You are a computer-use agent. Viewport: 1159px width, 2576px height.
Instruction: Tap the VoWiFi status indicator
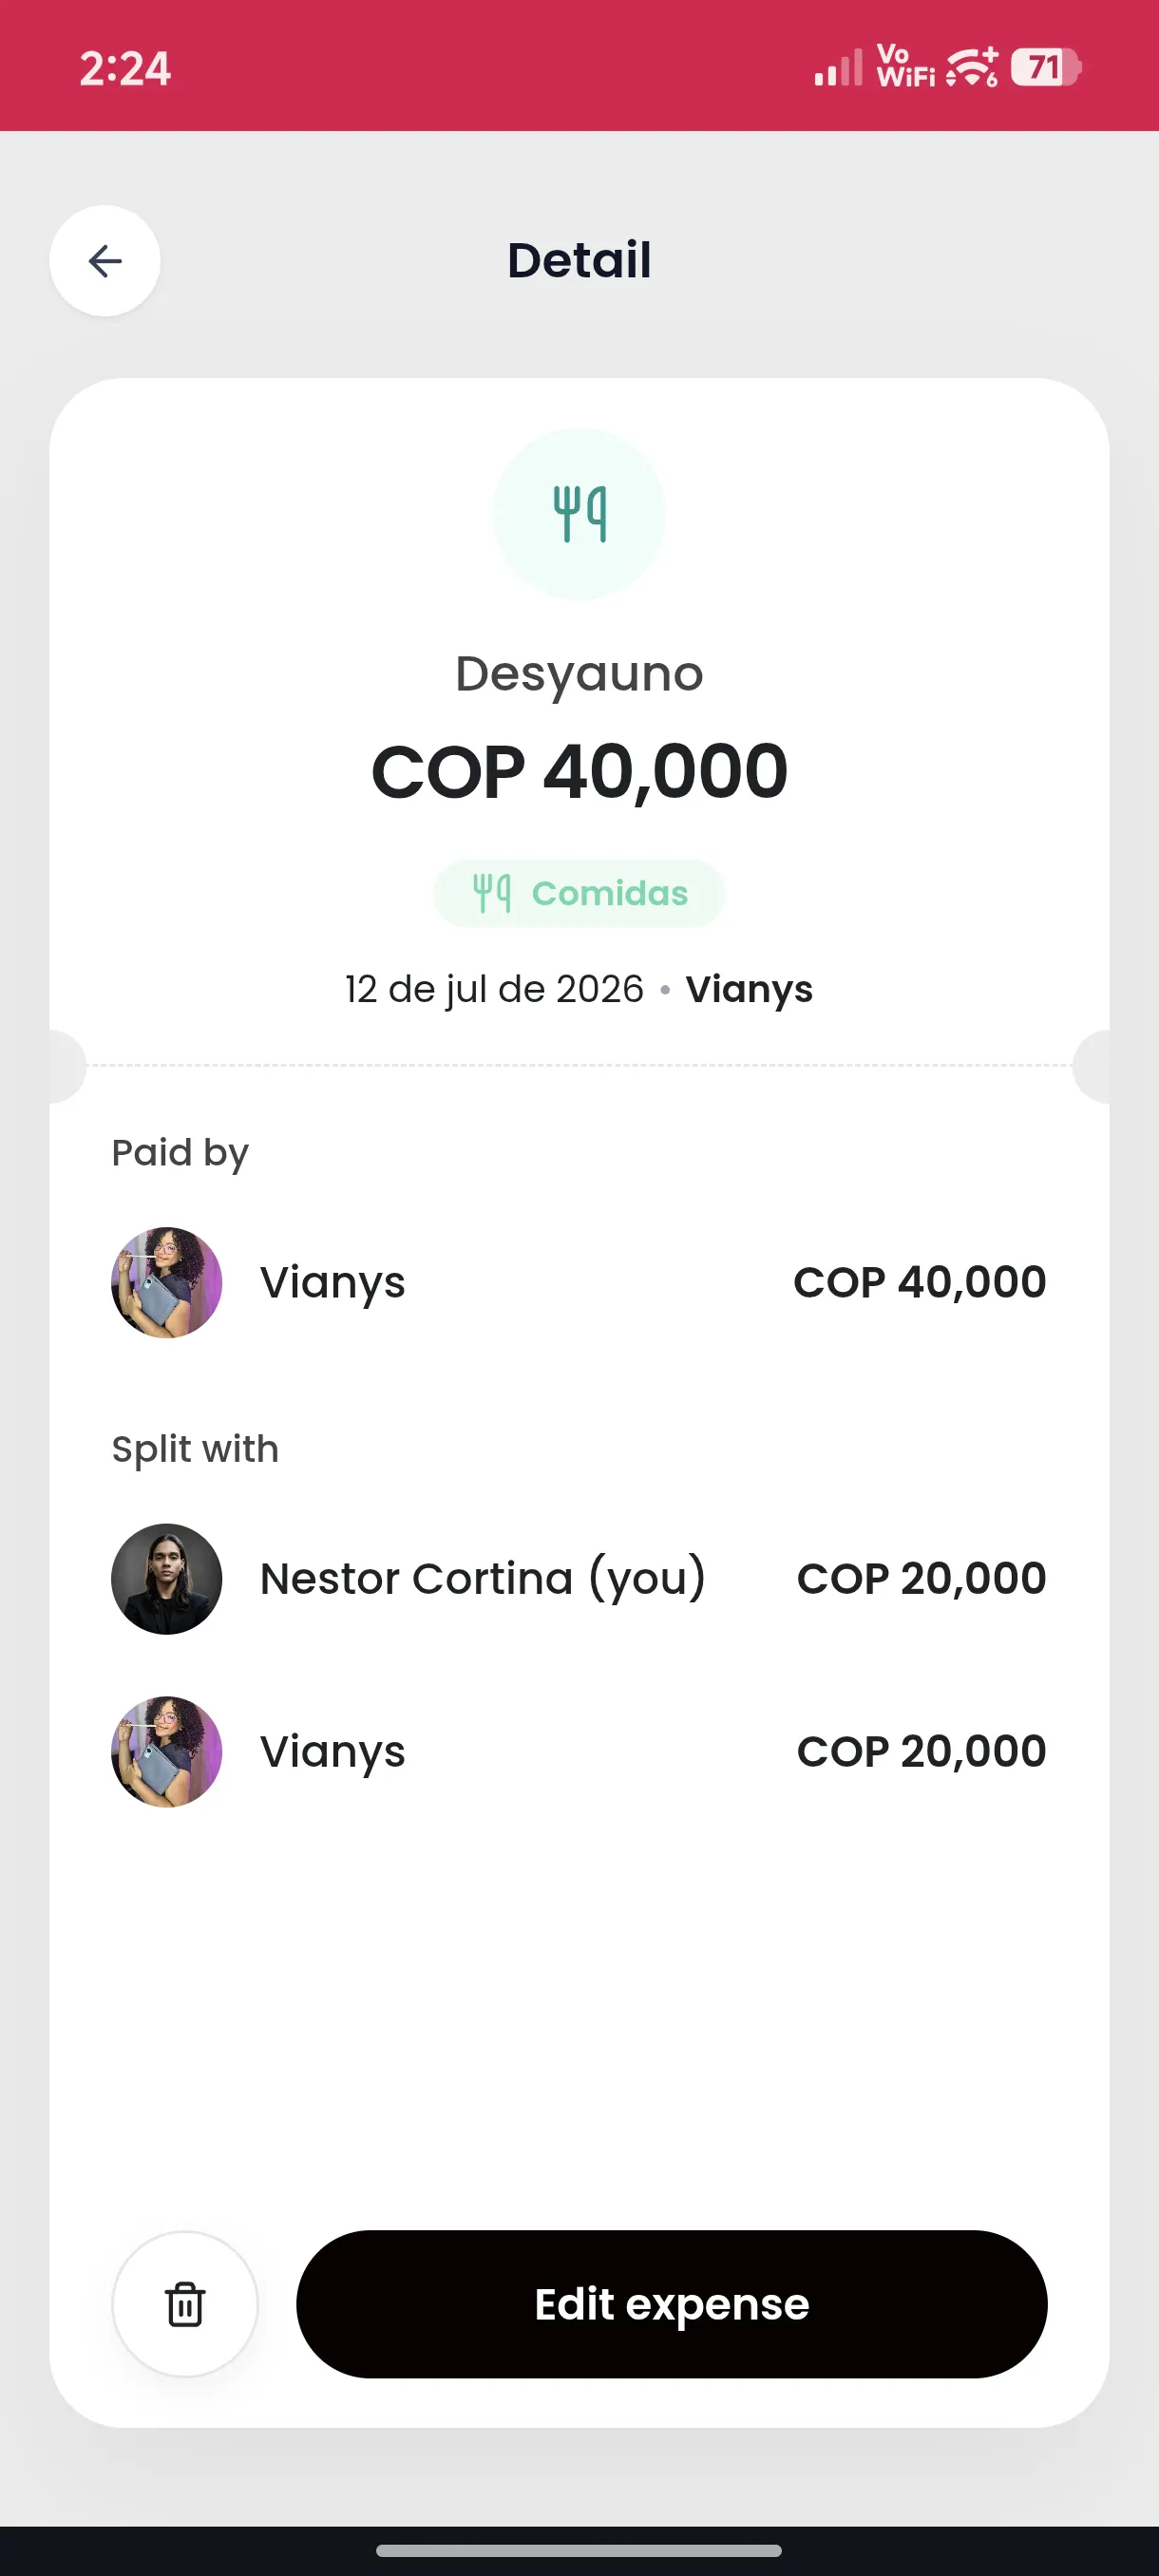point(905,66)
